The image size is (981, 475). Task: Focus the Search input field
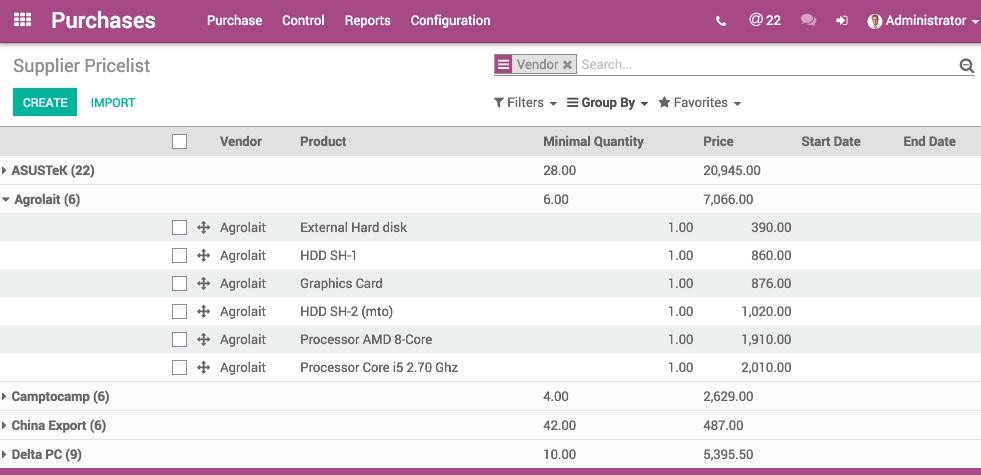click(767, 64)
